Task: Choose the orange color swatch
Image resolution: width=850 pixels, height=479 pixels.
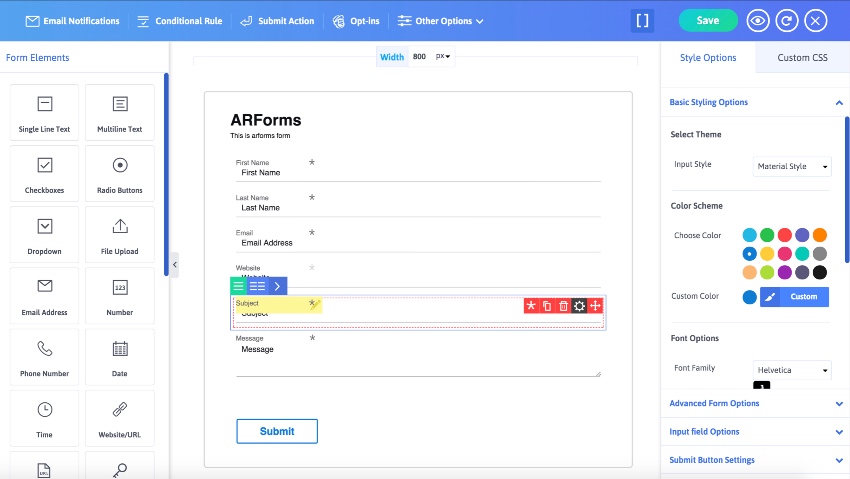Action: (x=820, y=235)
